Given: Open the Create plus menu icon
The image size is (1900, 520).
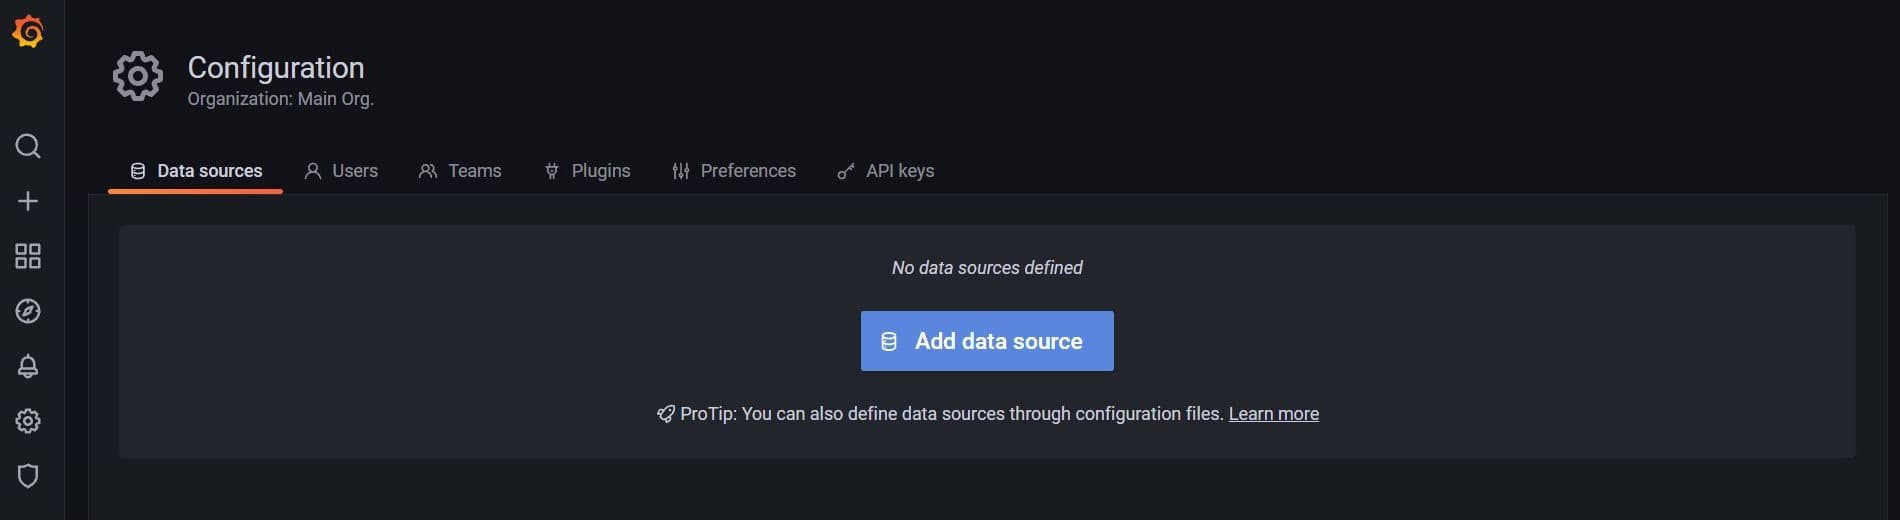Looking at the screenshot, I should coord(28,201).
